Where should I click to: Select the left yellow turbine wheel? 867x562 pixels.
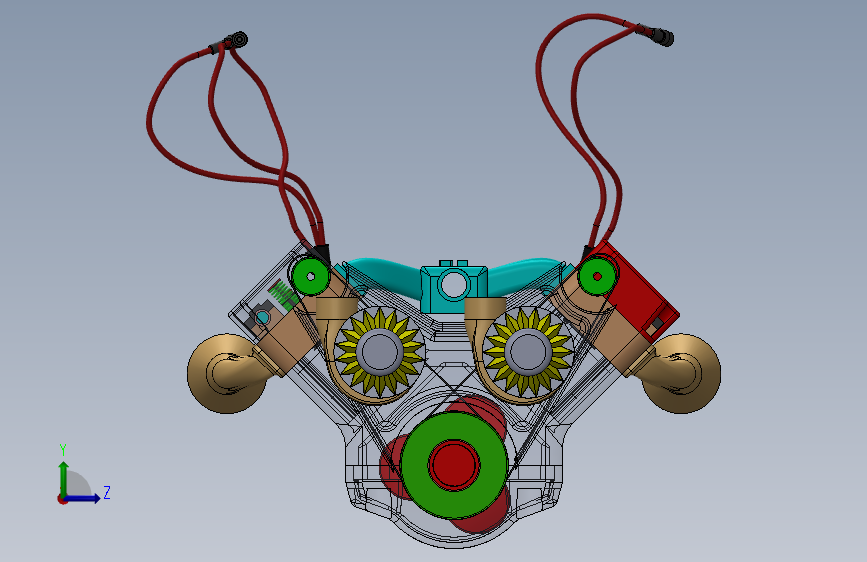pyautogui.click(x=380, y=352)
